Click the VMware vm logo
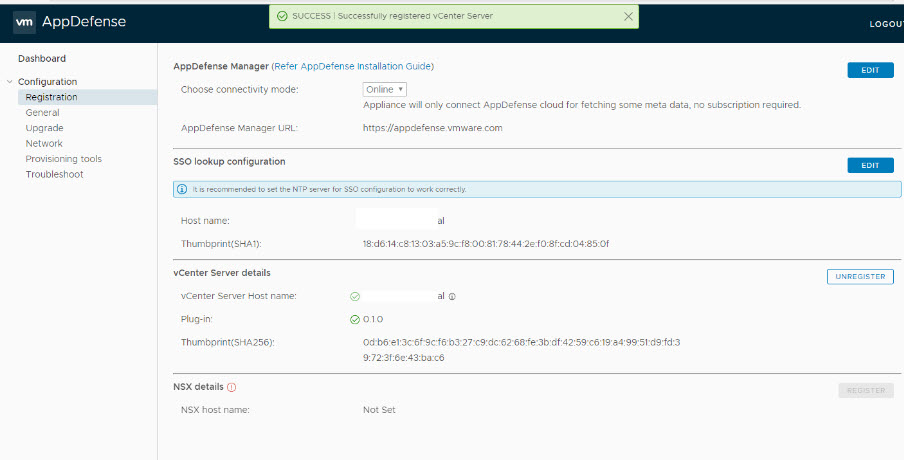The image size is (904, 460). [x=24, y=21]
